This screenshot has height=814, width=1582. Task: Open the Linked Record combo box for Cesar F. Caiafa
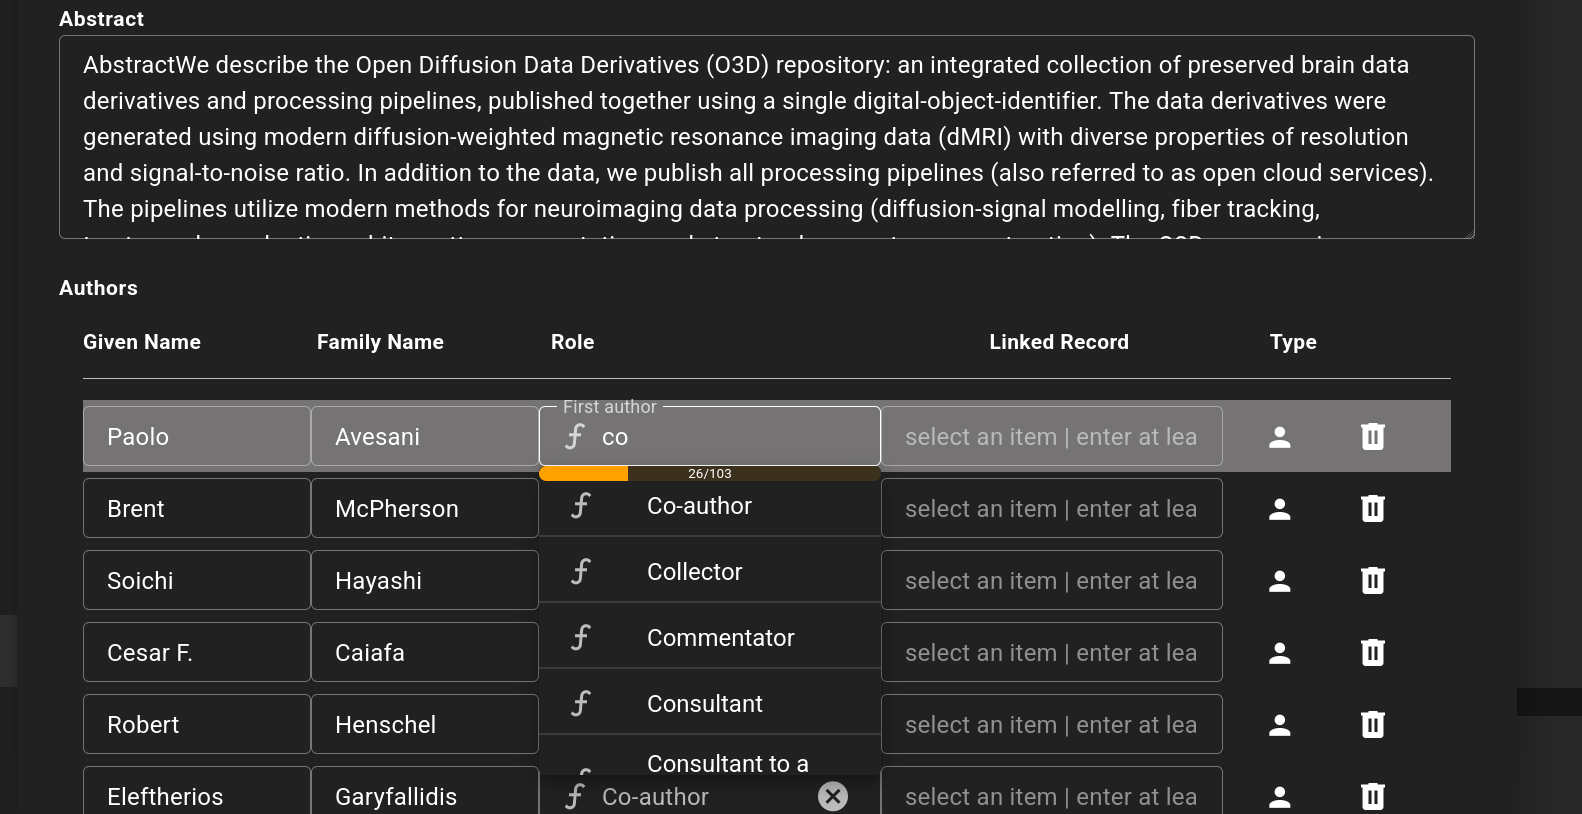pyautogui.click(x=1052, y=652)
